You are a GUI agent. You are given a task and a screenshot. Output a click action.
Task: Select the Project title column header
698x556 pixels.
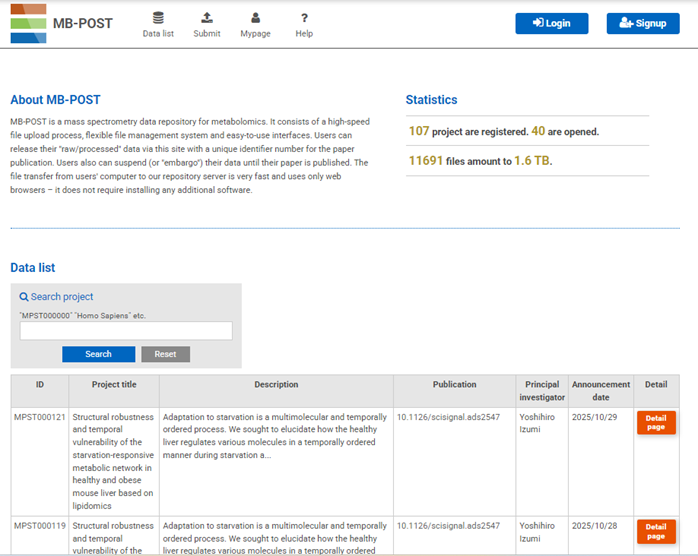[x=114, y=384]
